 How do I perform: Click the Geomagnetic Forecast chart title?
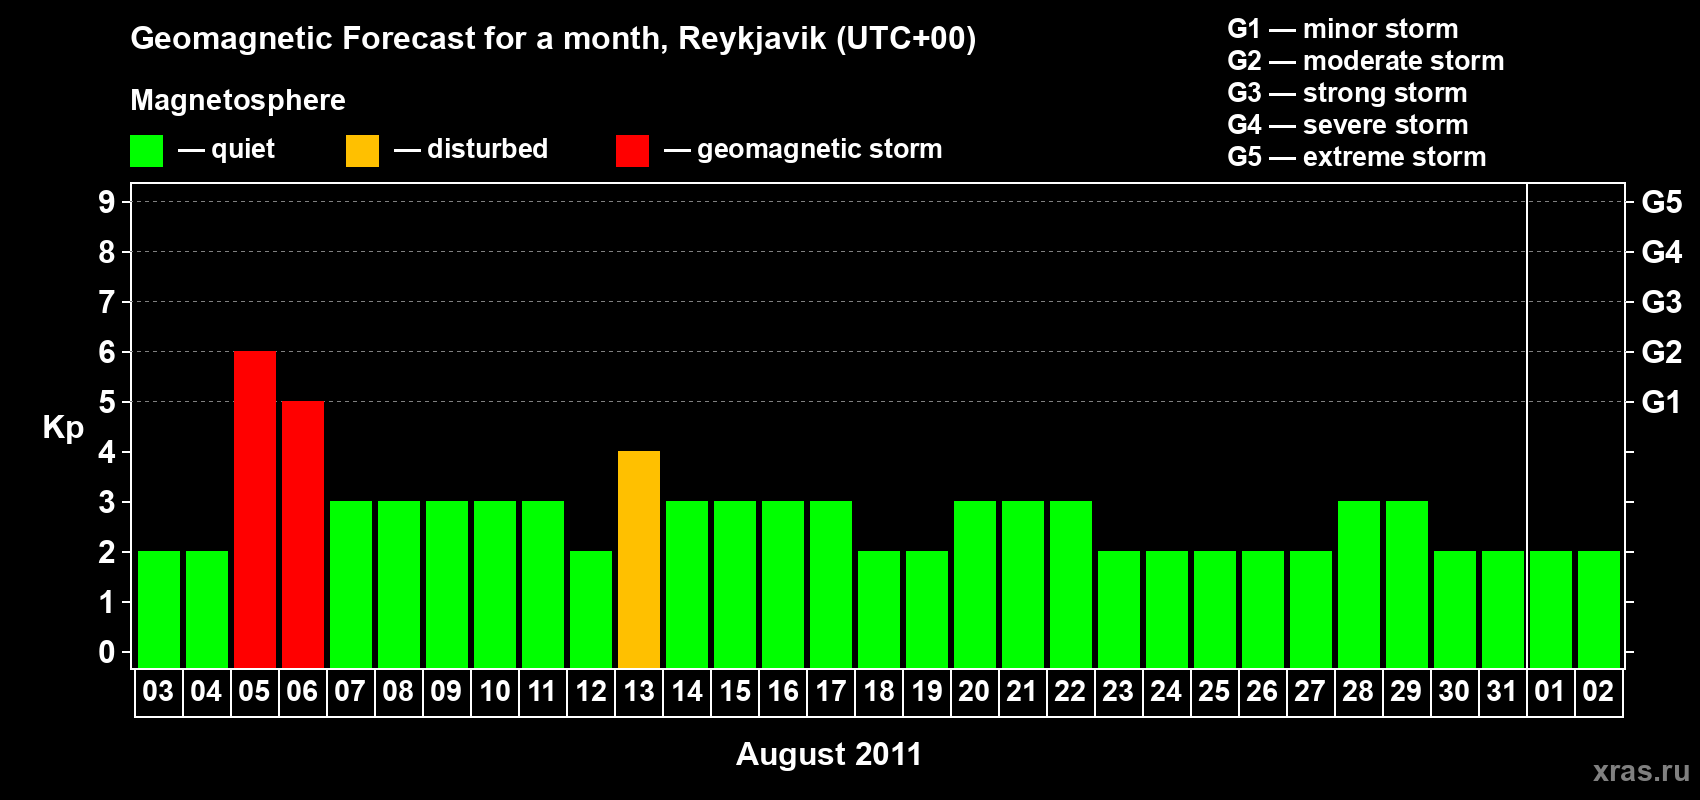click(553, 39)
